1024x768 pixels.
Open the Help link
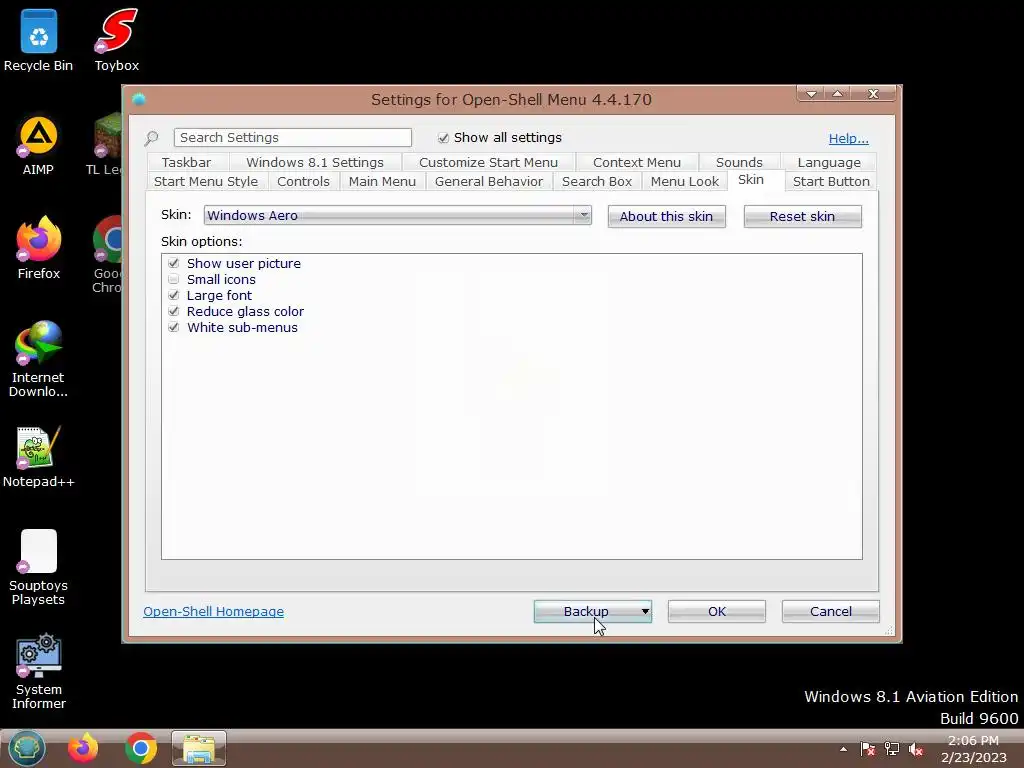point(848,138)
